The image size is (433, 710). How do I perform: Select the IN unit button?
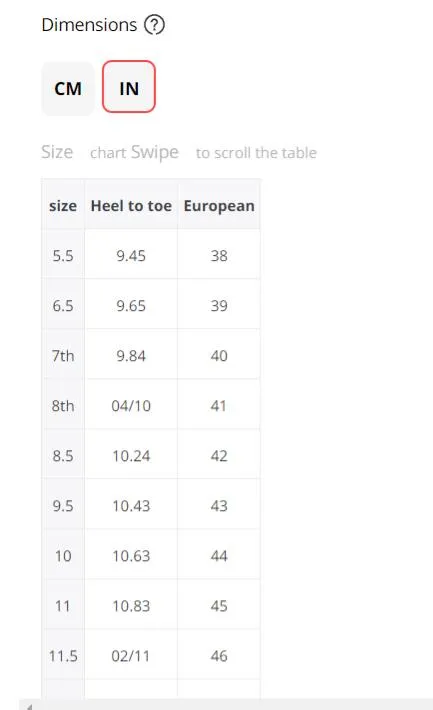(x=129, y=87)
